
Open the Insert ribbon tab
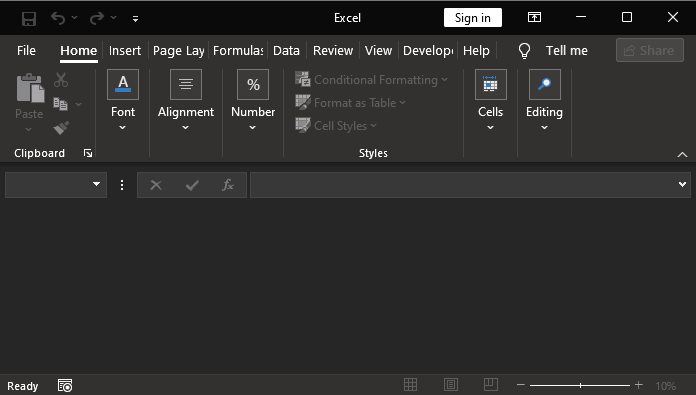pos(125,51)
